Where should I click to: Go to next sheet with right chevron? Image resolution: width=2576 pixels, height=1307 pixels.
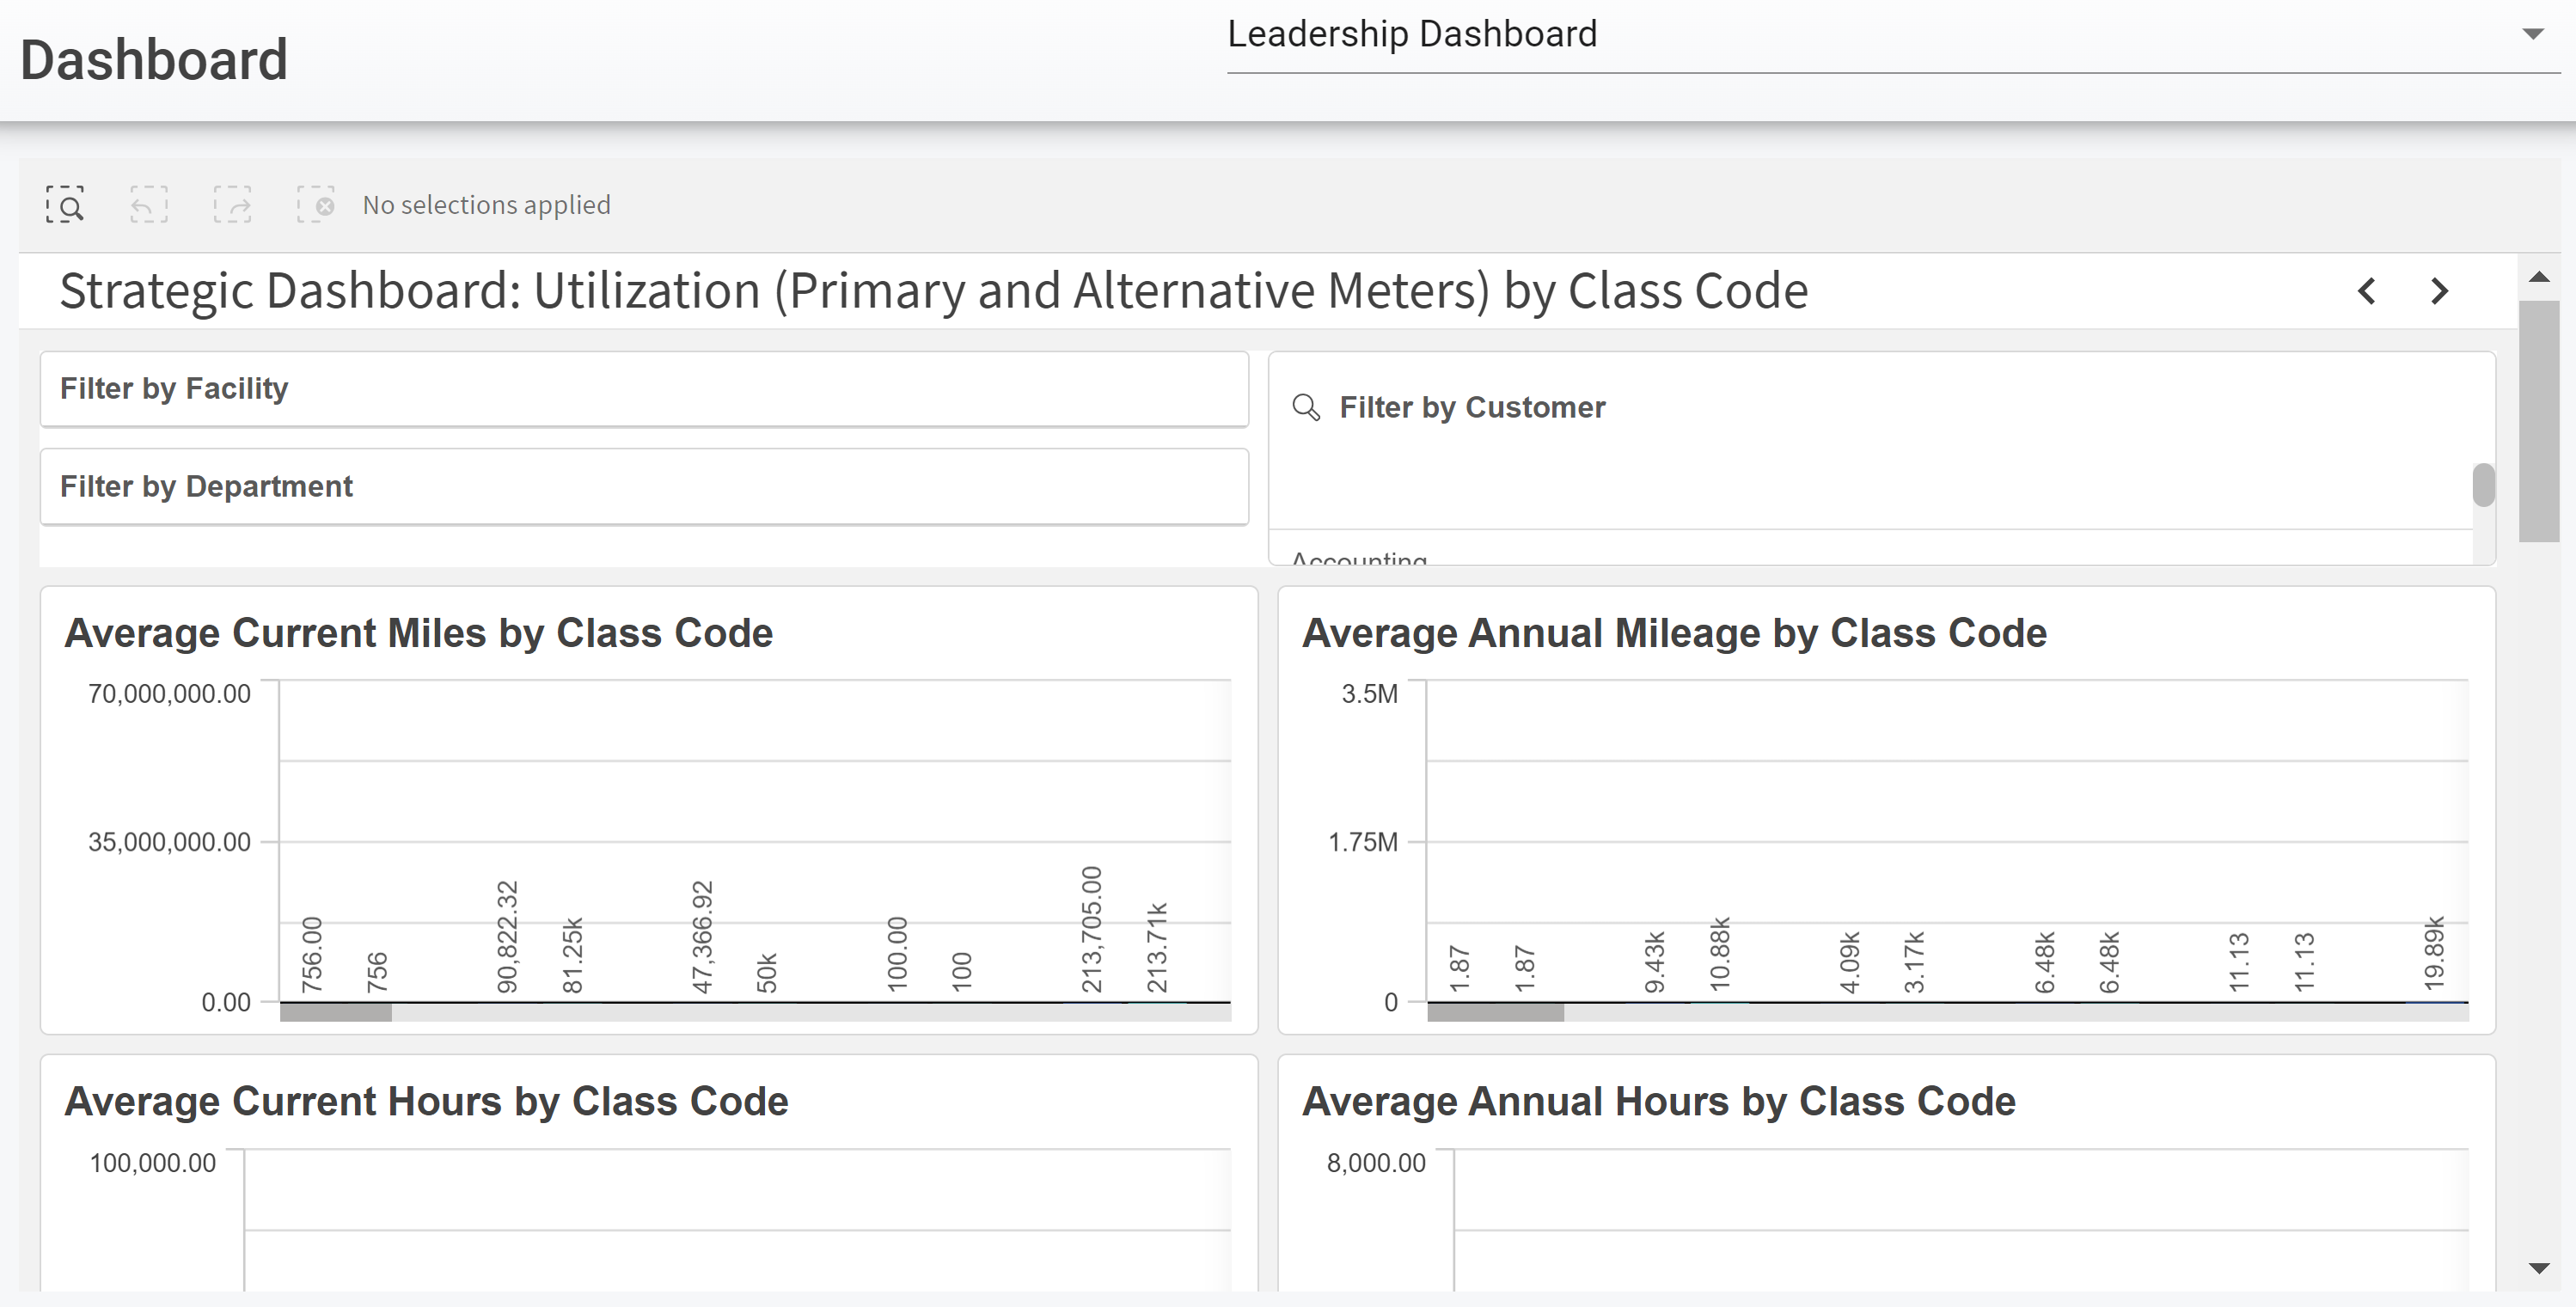2440,291
